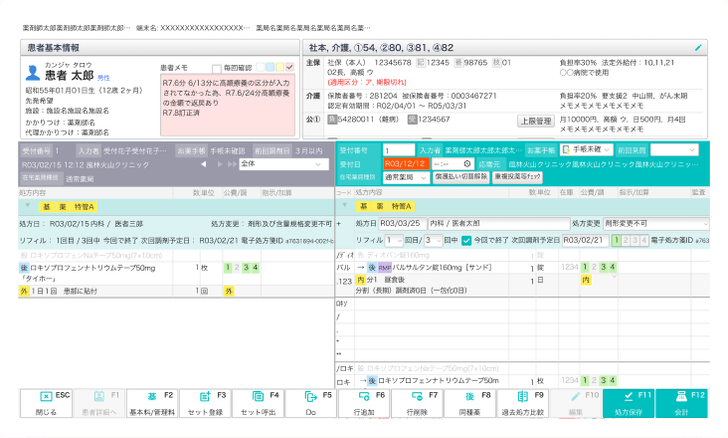
Task: Collapse the right panel 基 薬 特管A section triangle
Action: [344, 205]
